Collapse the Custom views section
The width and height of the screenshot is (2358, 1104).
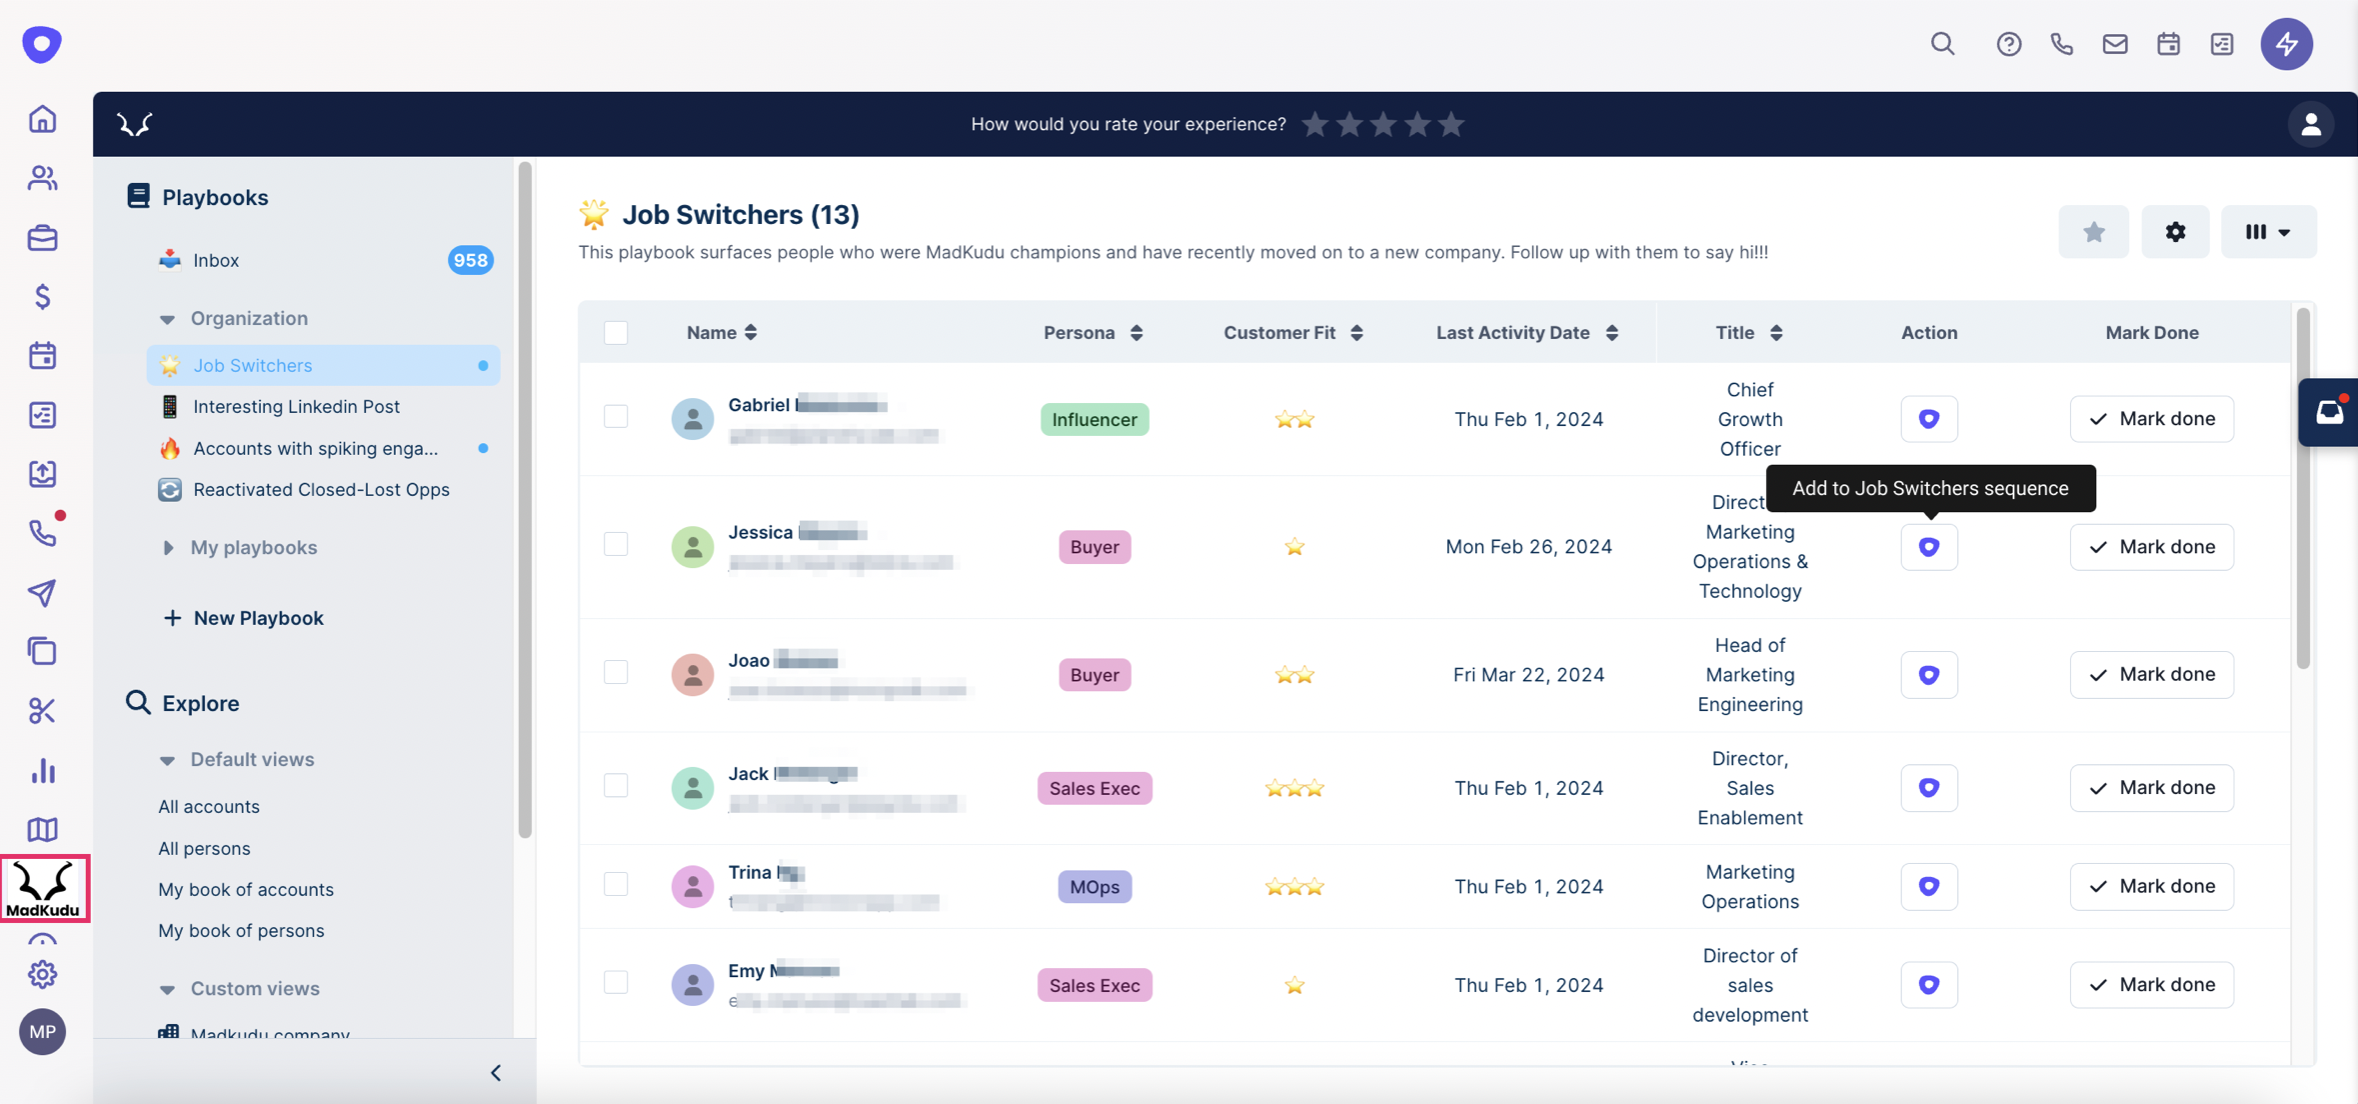pos(167,989)
